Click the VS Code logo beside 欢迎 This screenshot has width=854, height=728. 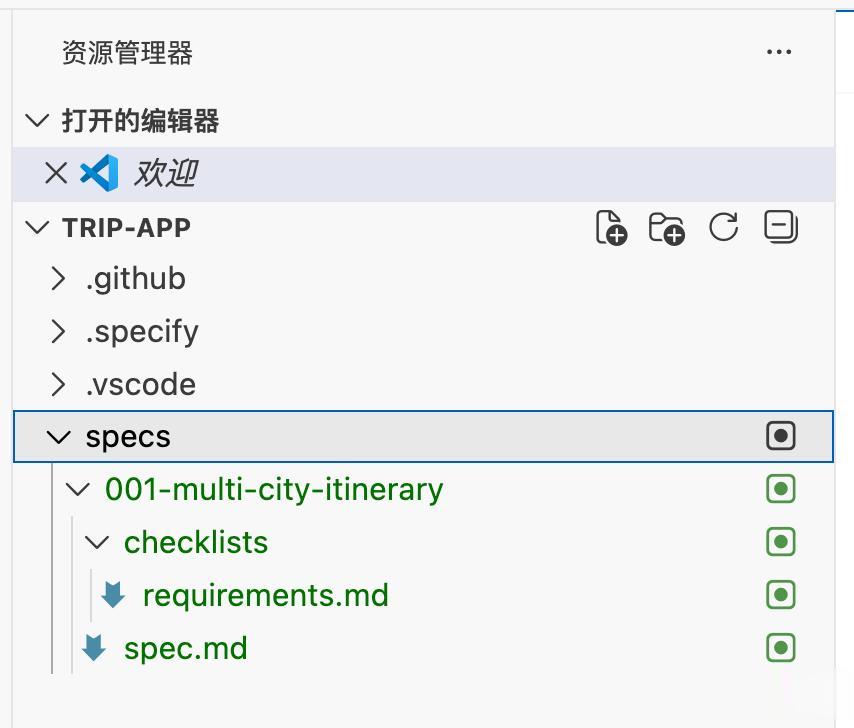click(x=99, y=174)
